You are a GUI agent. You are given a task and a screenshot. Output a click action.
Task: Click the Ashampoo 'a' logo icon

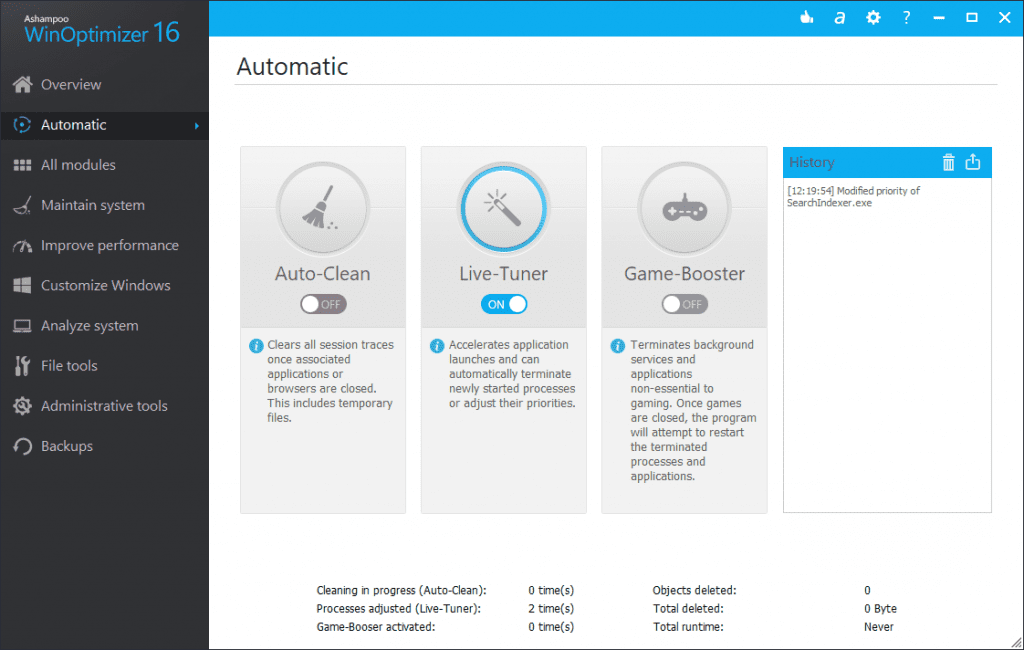point(839,17)
